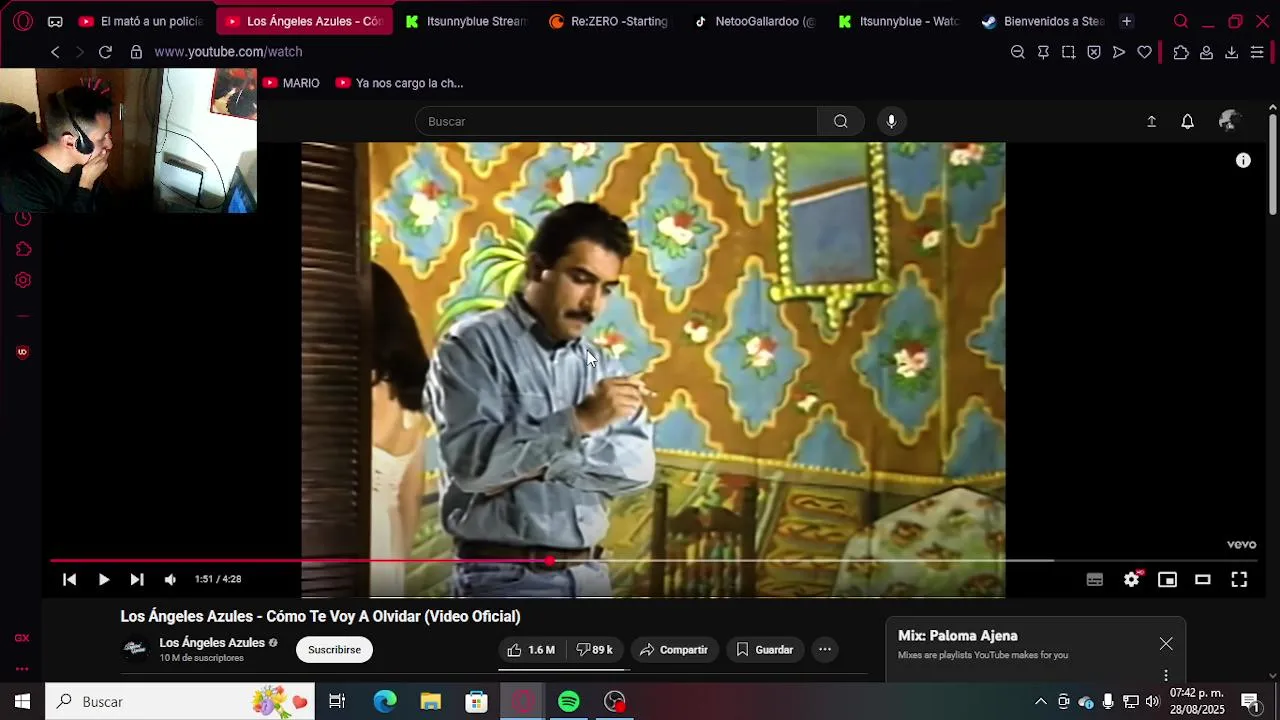Image resolution: width=1280 pixels, height=720 pixels.
Task: Open the GX control sidebar icon
Action: click(x=22, y=638)
